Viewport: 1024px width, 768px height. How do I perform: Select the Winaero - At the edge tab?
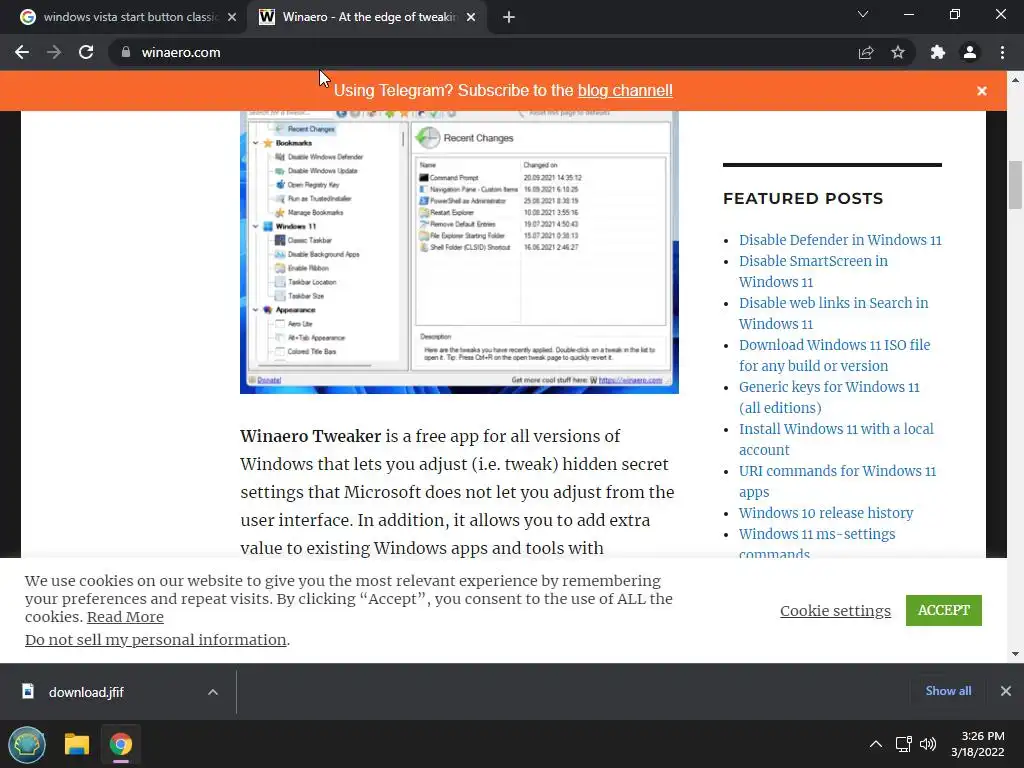[x=367, y=17]
